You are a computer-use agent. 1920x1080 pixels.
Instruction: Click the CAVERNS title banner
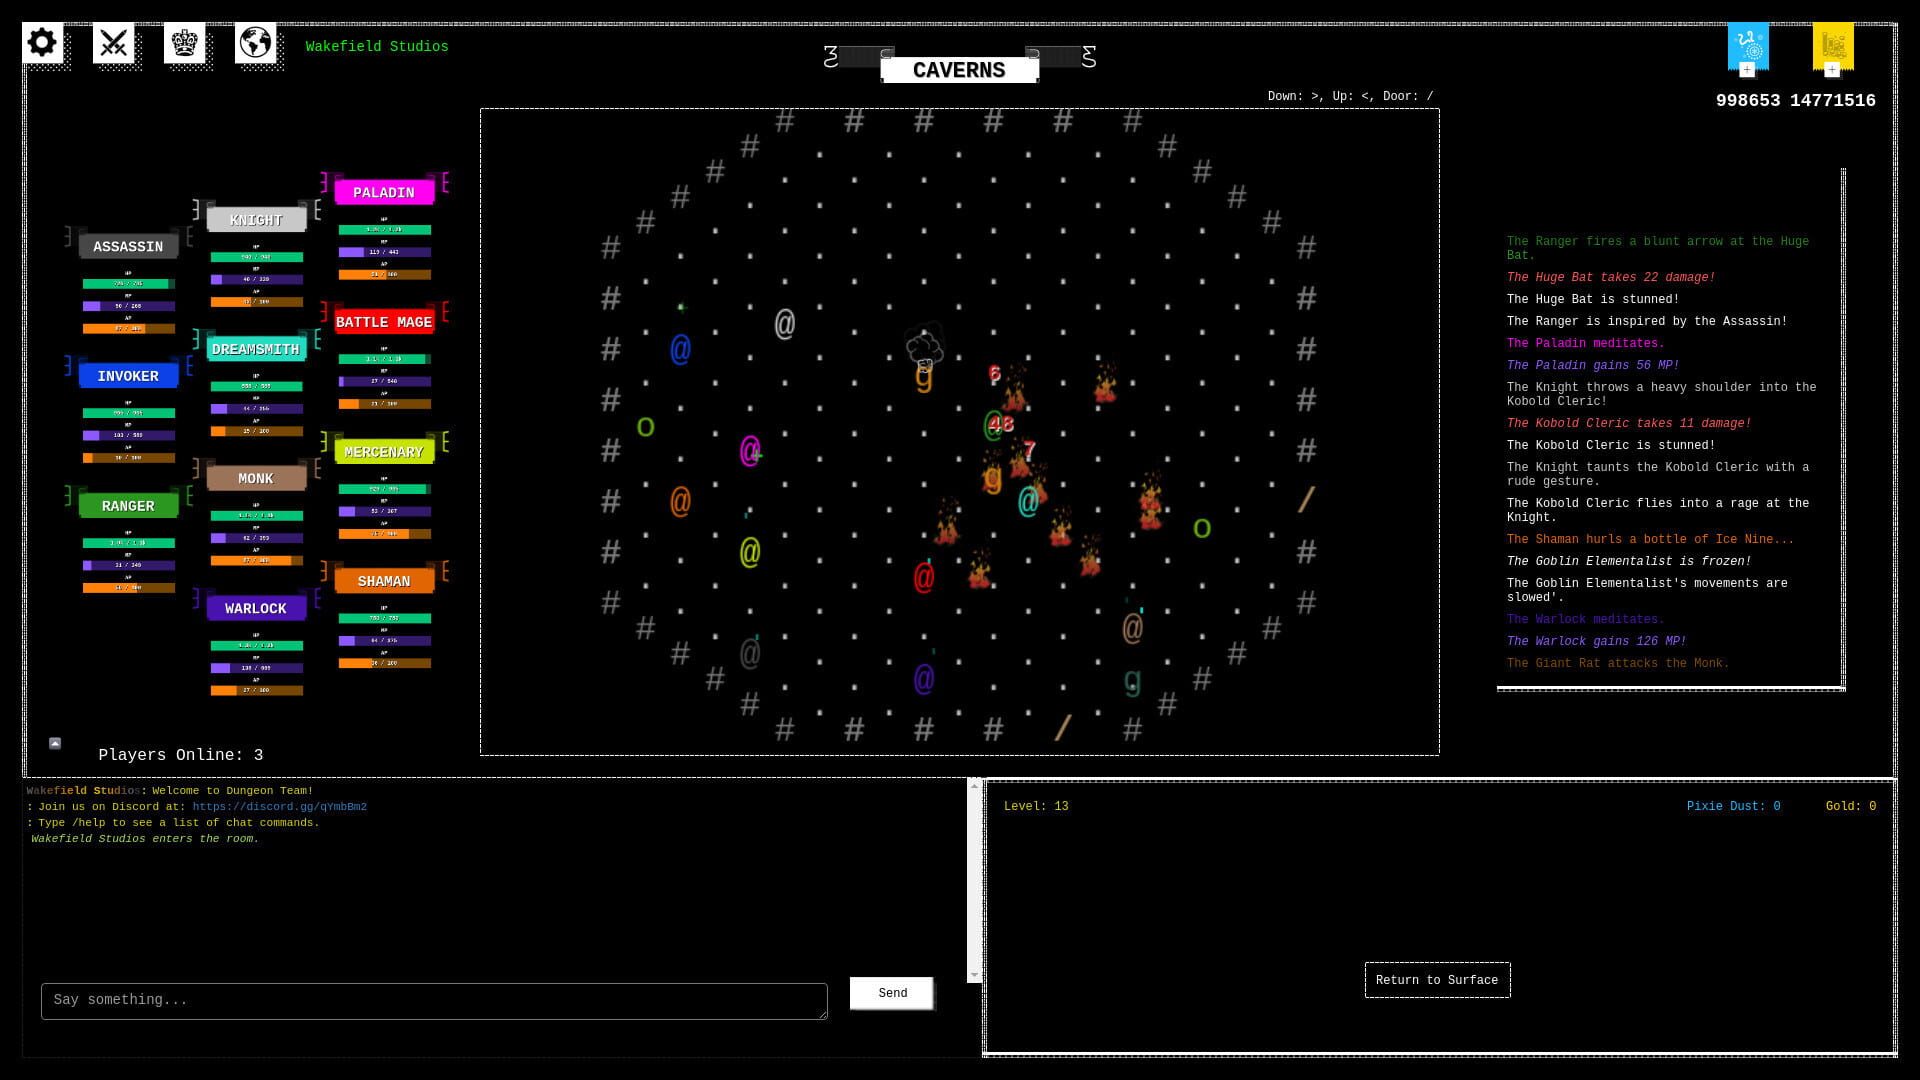tap(959, 69)
